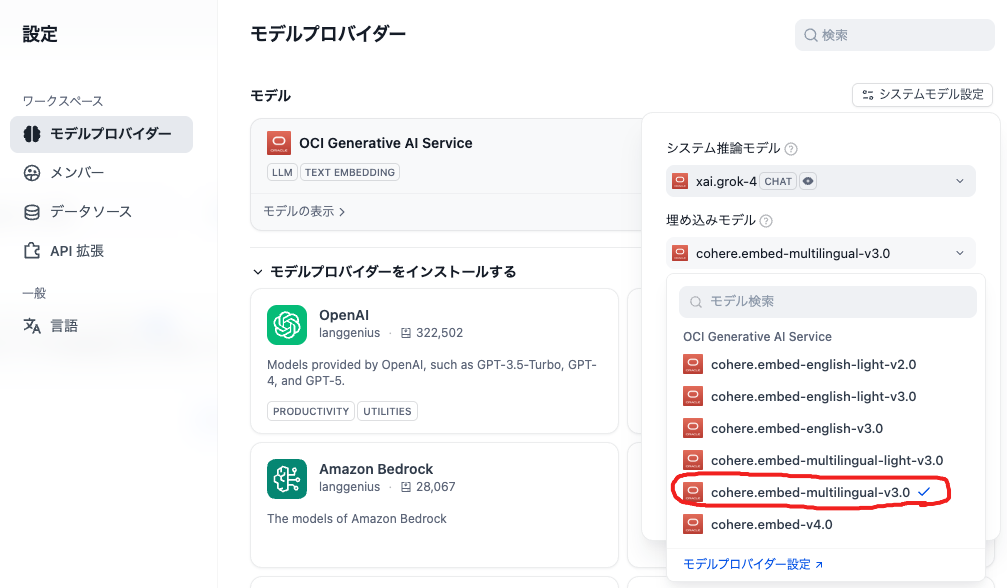The height and width of the screenshot is (588, 1007).
Task: Click the translate icon beside 言語
Action: tap(31, 326)
